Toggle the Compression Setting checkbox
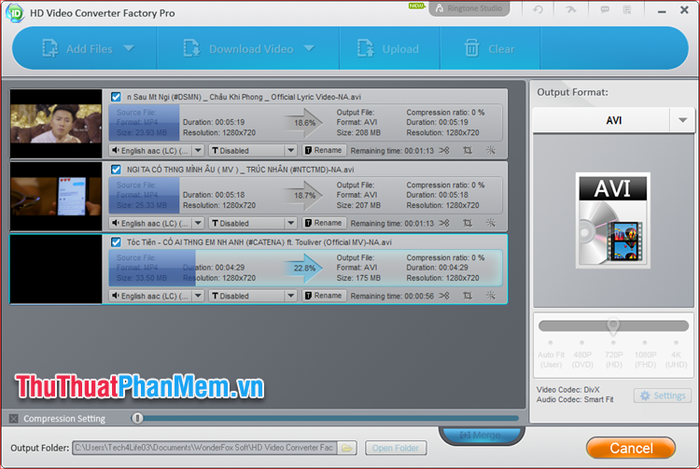The image size is (700, 469). [x=14, y=419]
